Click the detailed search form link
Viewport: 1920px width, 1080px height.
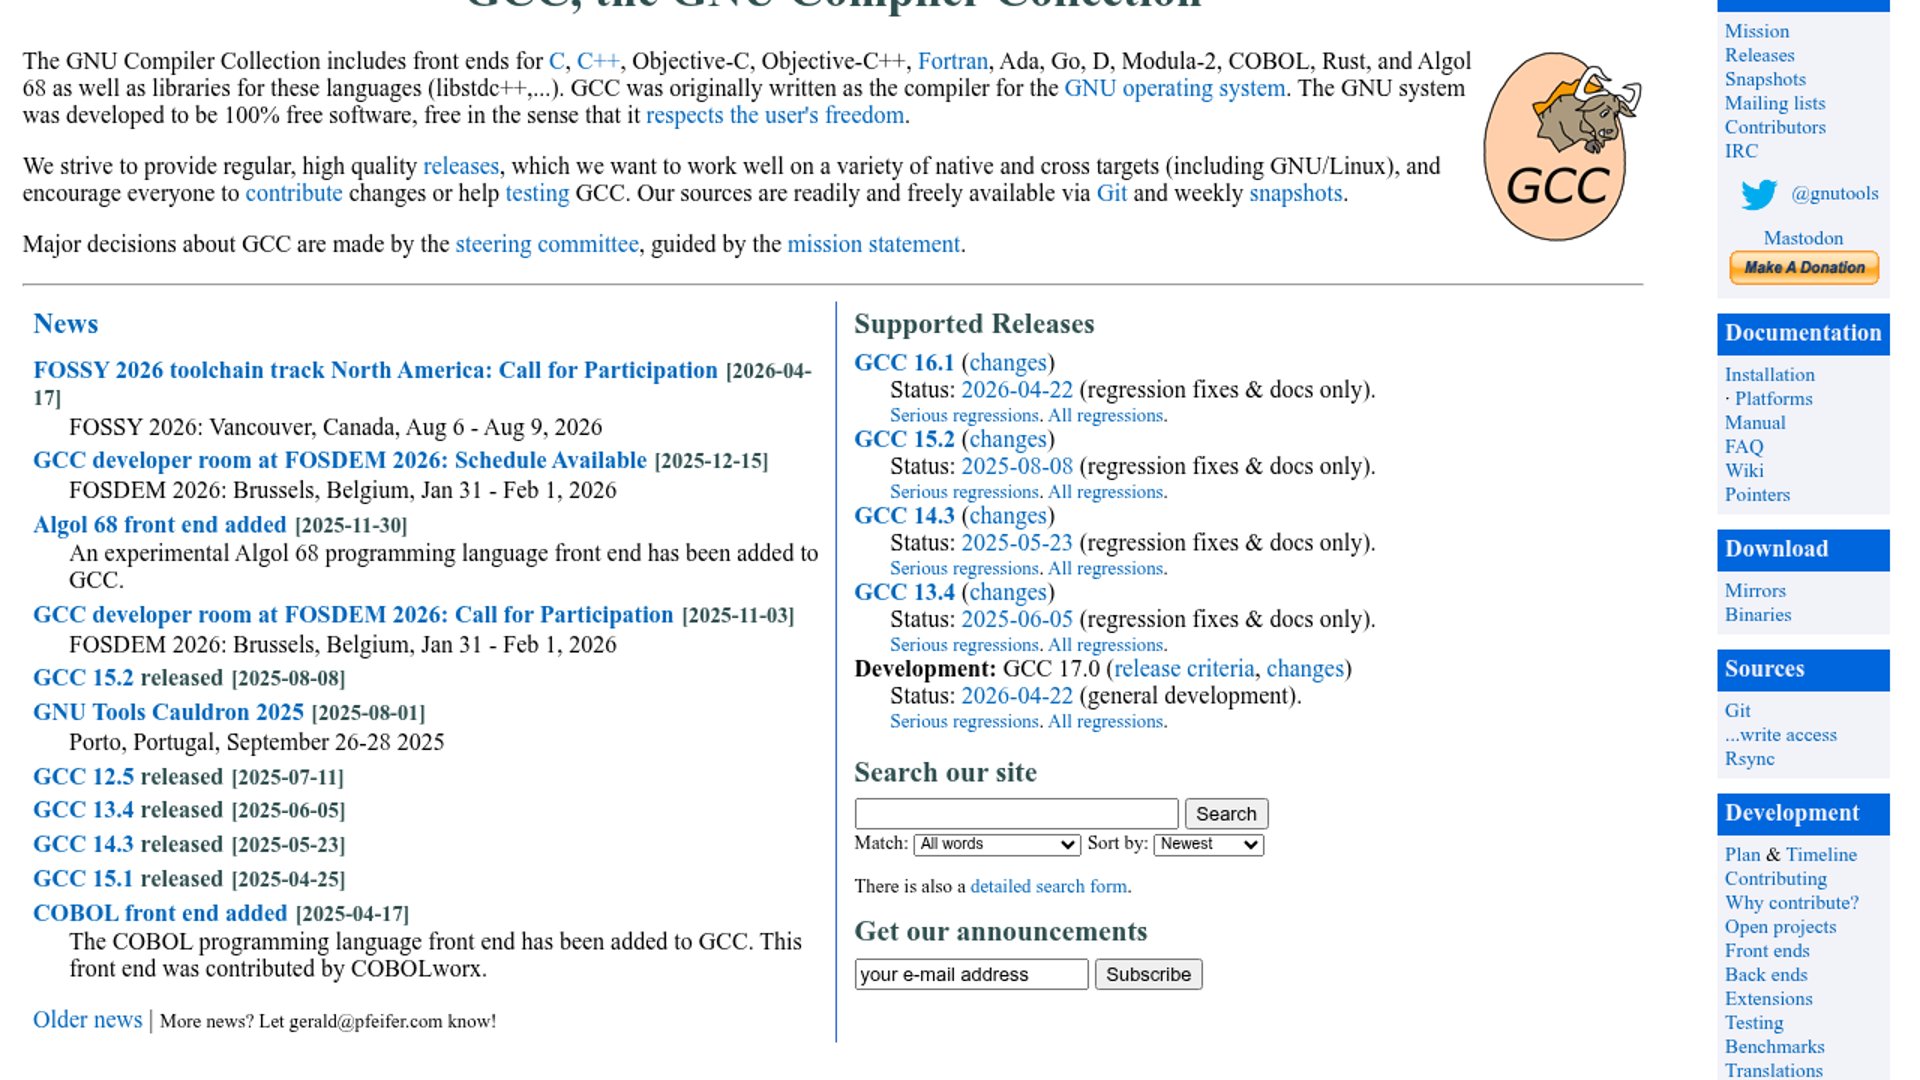pos(1048,887)
